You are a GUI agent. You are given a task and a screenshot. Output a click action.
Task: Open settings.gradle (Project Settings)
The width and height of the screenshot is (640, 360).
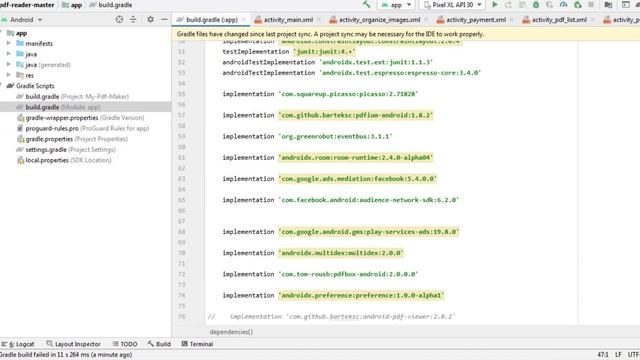tap(70, 149)
